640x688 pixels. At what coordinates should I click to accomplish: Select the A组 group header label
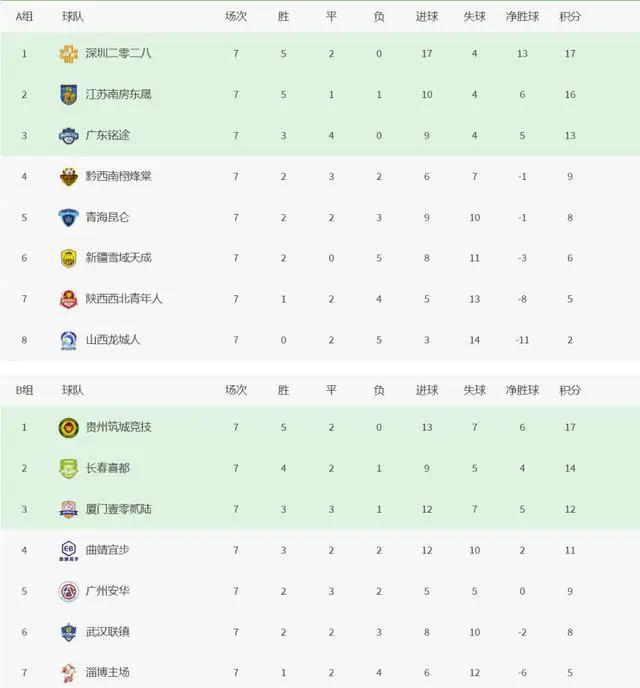24,17
